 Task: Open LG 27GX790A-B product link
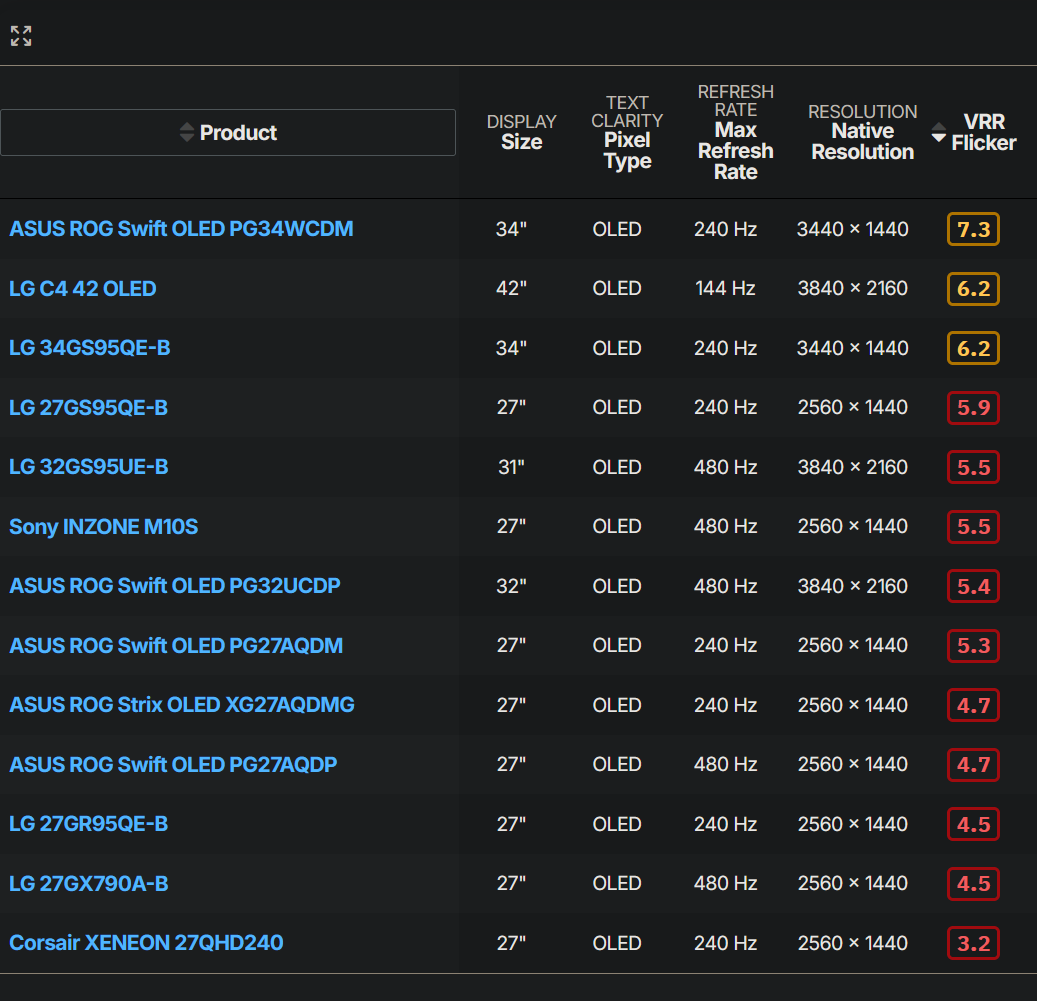pyautogui.click(x=89, y=883)
